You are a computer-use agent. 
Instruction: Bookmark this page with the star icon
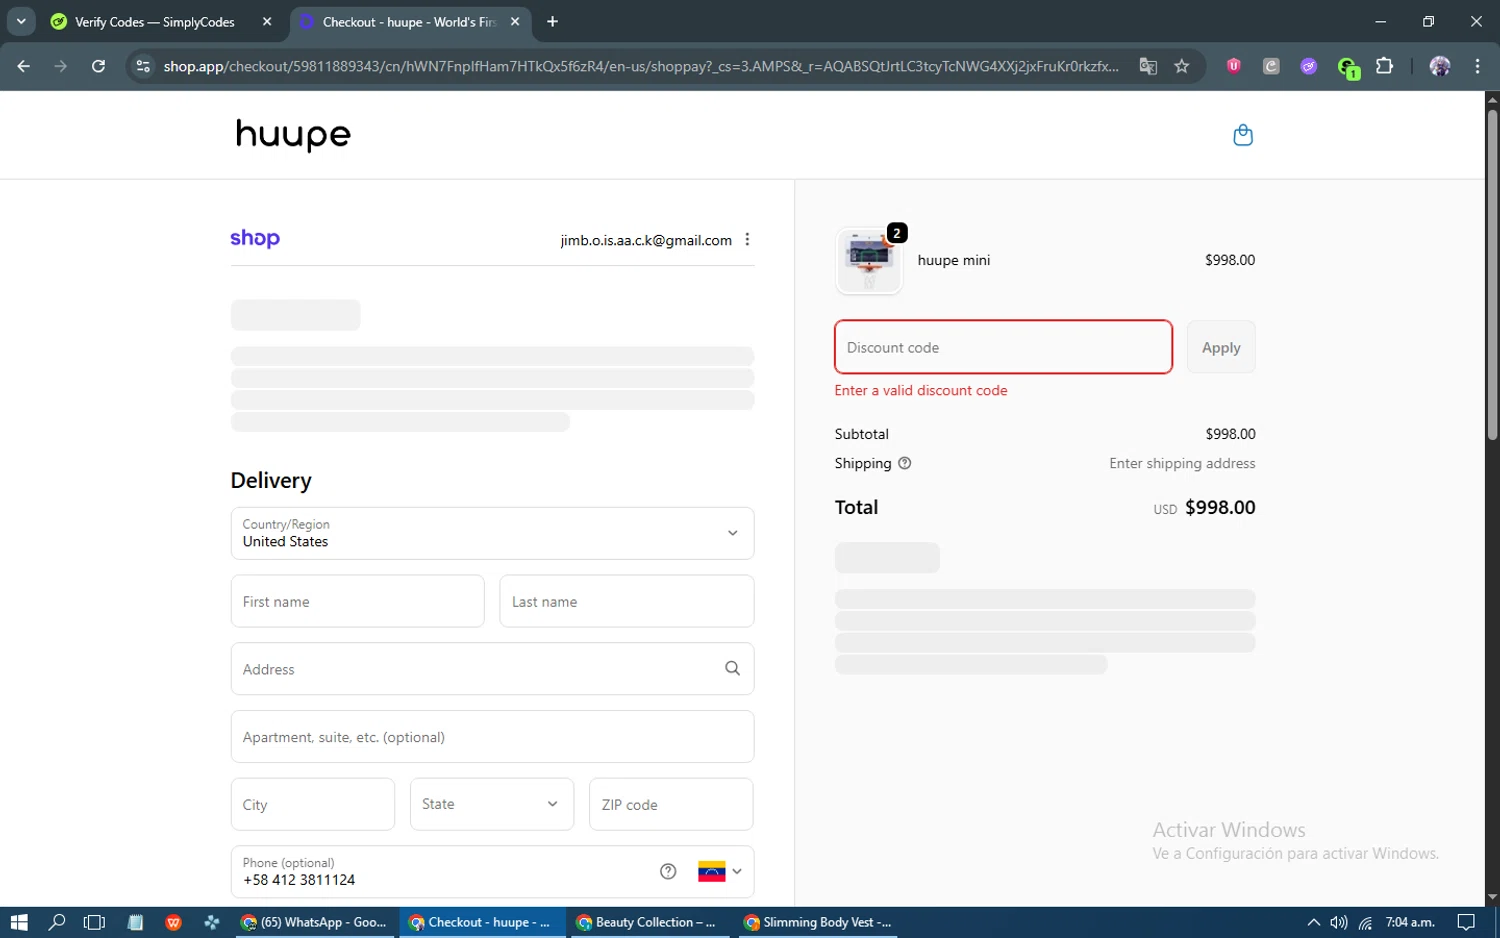coord(1182,66)
